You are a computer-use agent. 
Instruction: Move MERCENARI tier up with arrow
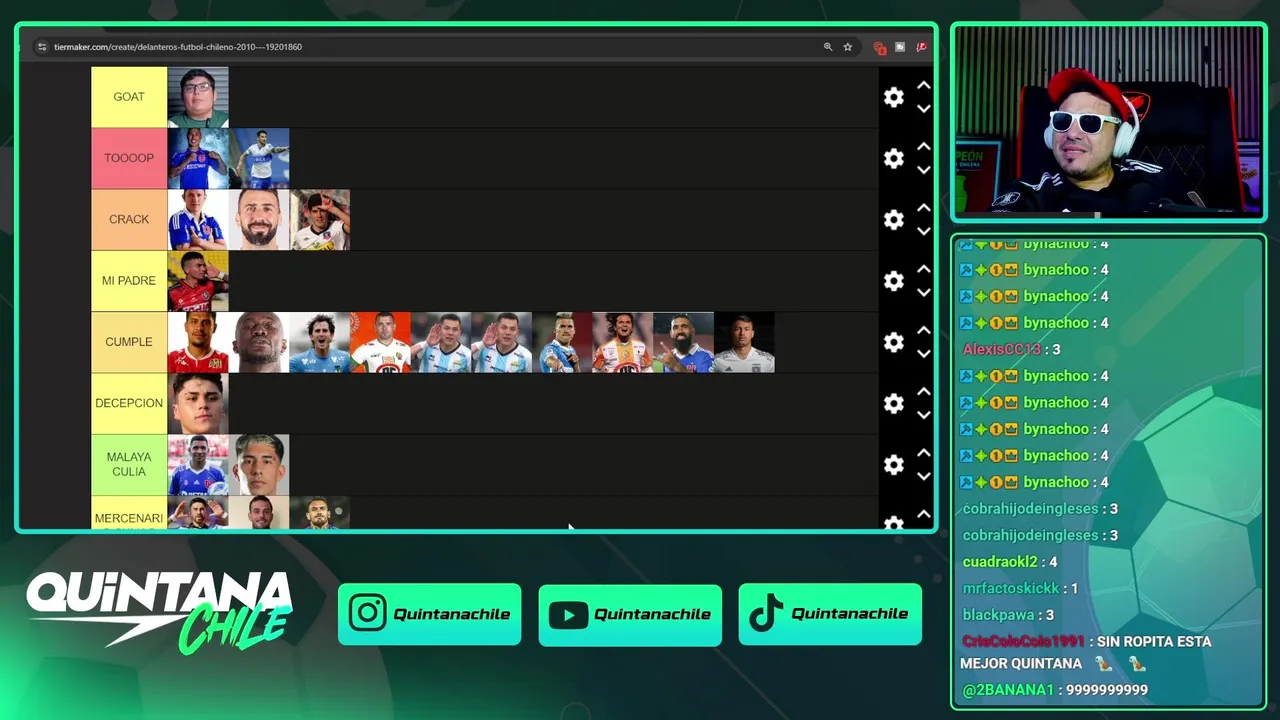pos(924,514)
